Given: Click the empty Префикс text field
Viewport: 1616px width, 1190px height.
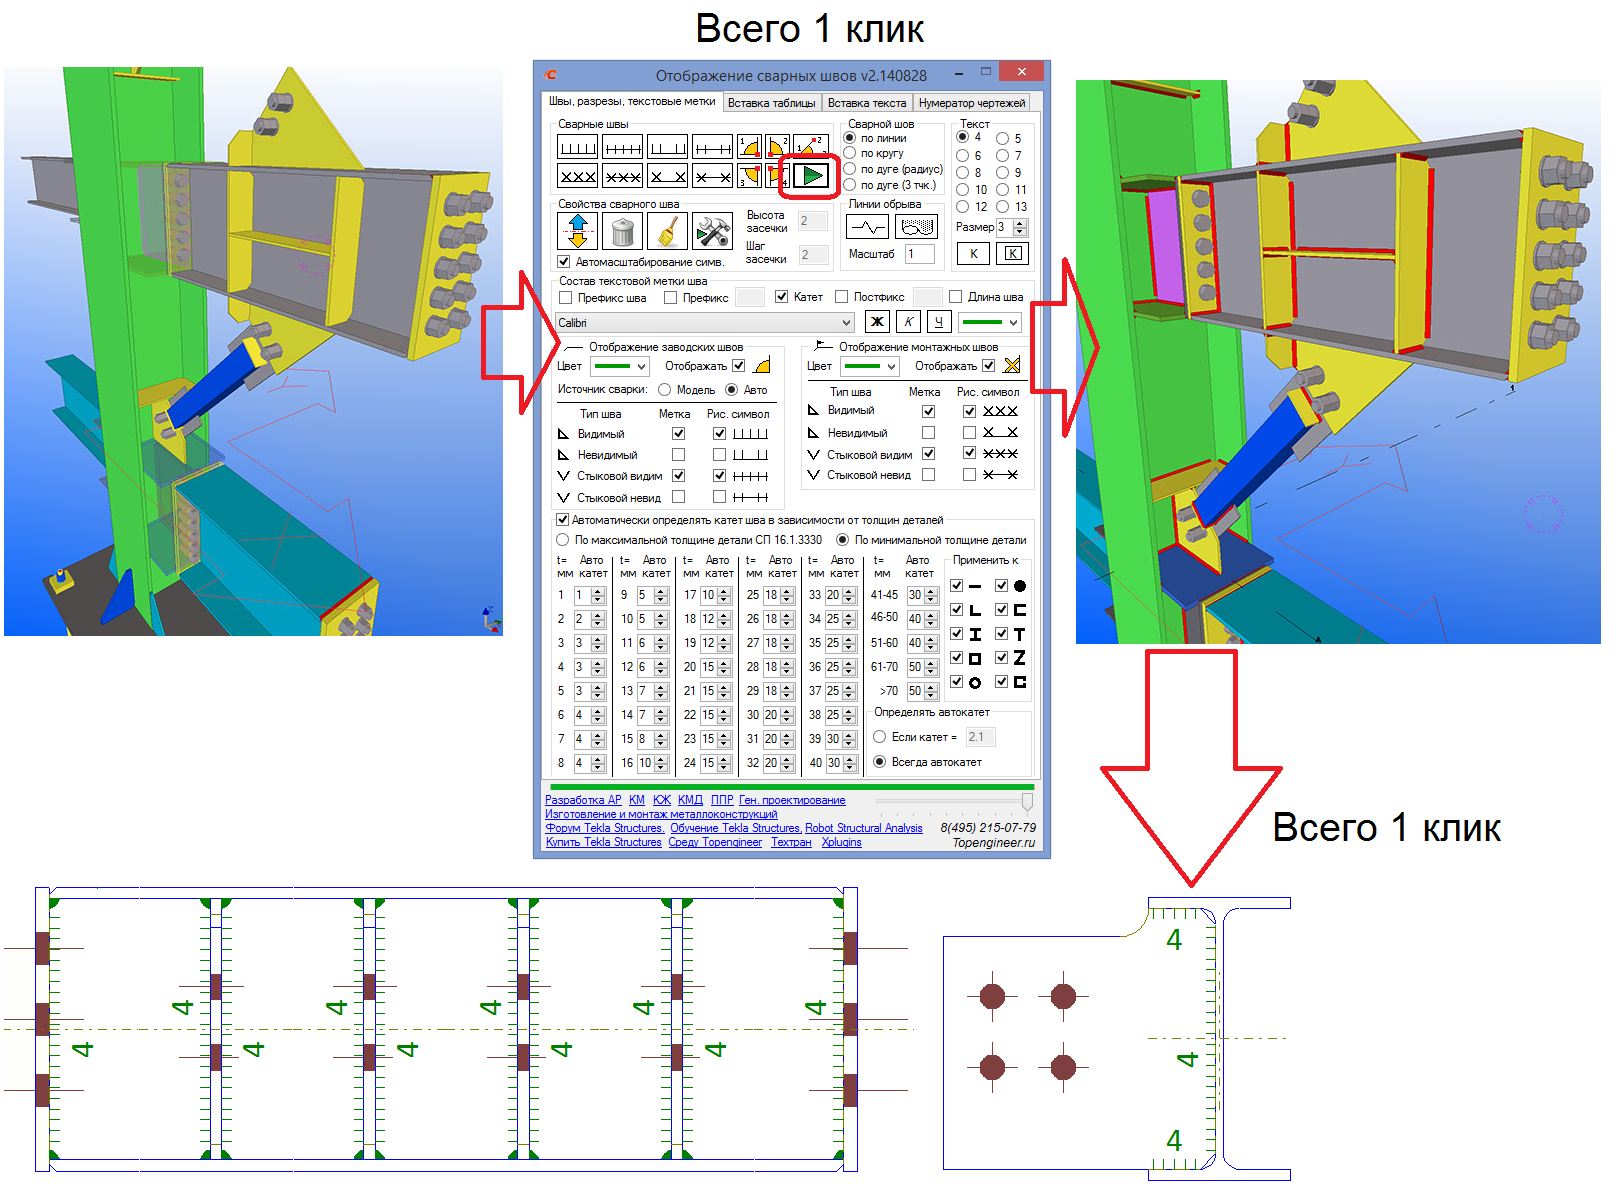Looking at the screenshot, I should (x=750, y=297).
